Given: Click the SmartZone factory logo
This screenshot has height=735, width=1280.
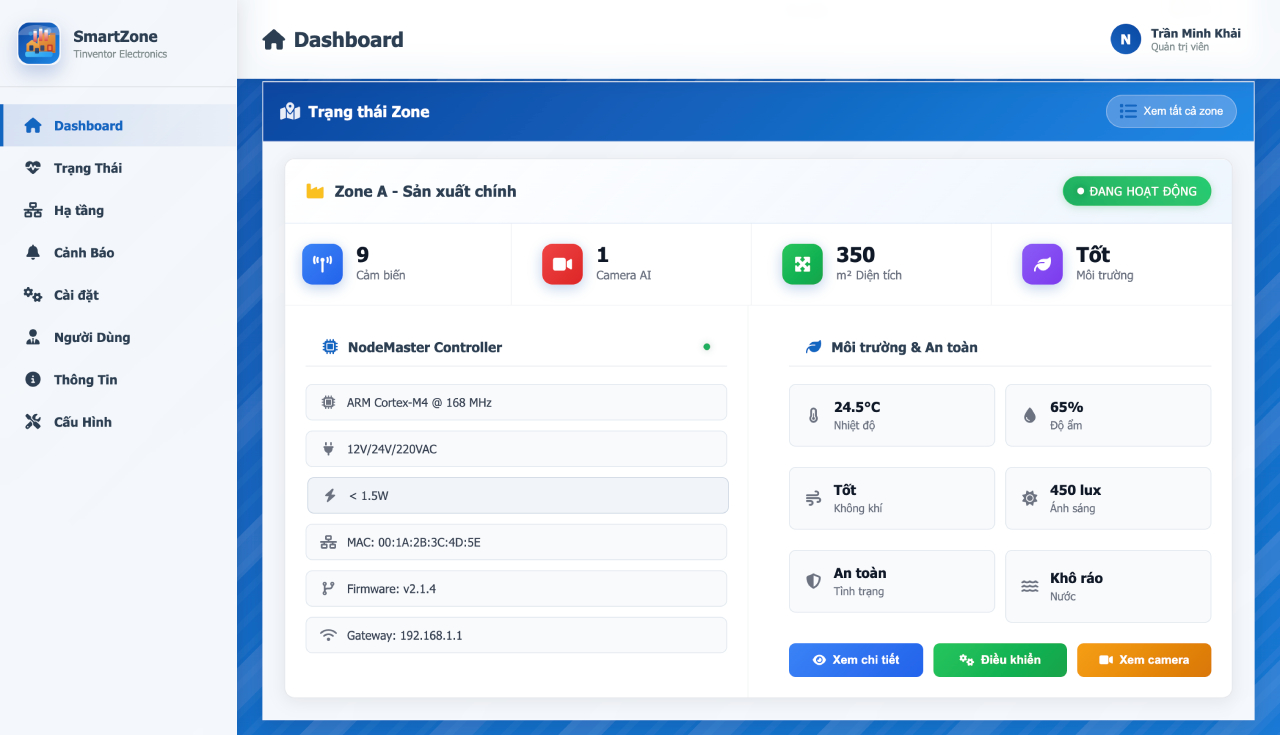Looking at the screenshot, I should [39, 43].
